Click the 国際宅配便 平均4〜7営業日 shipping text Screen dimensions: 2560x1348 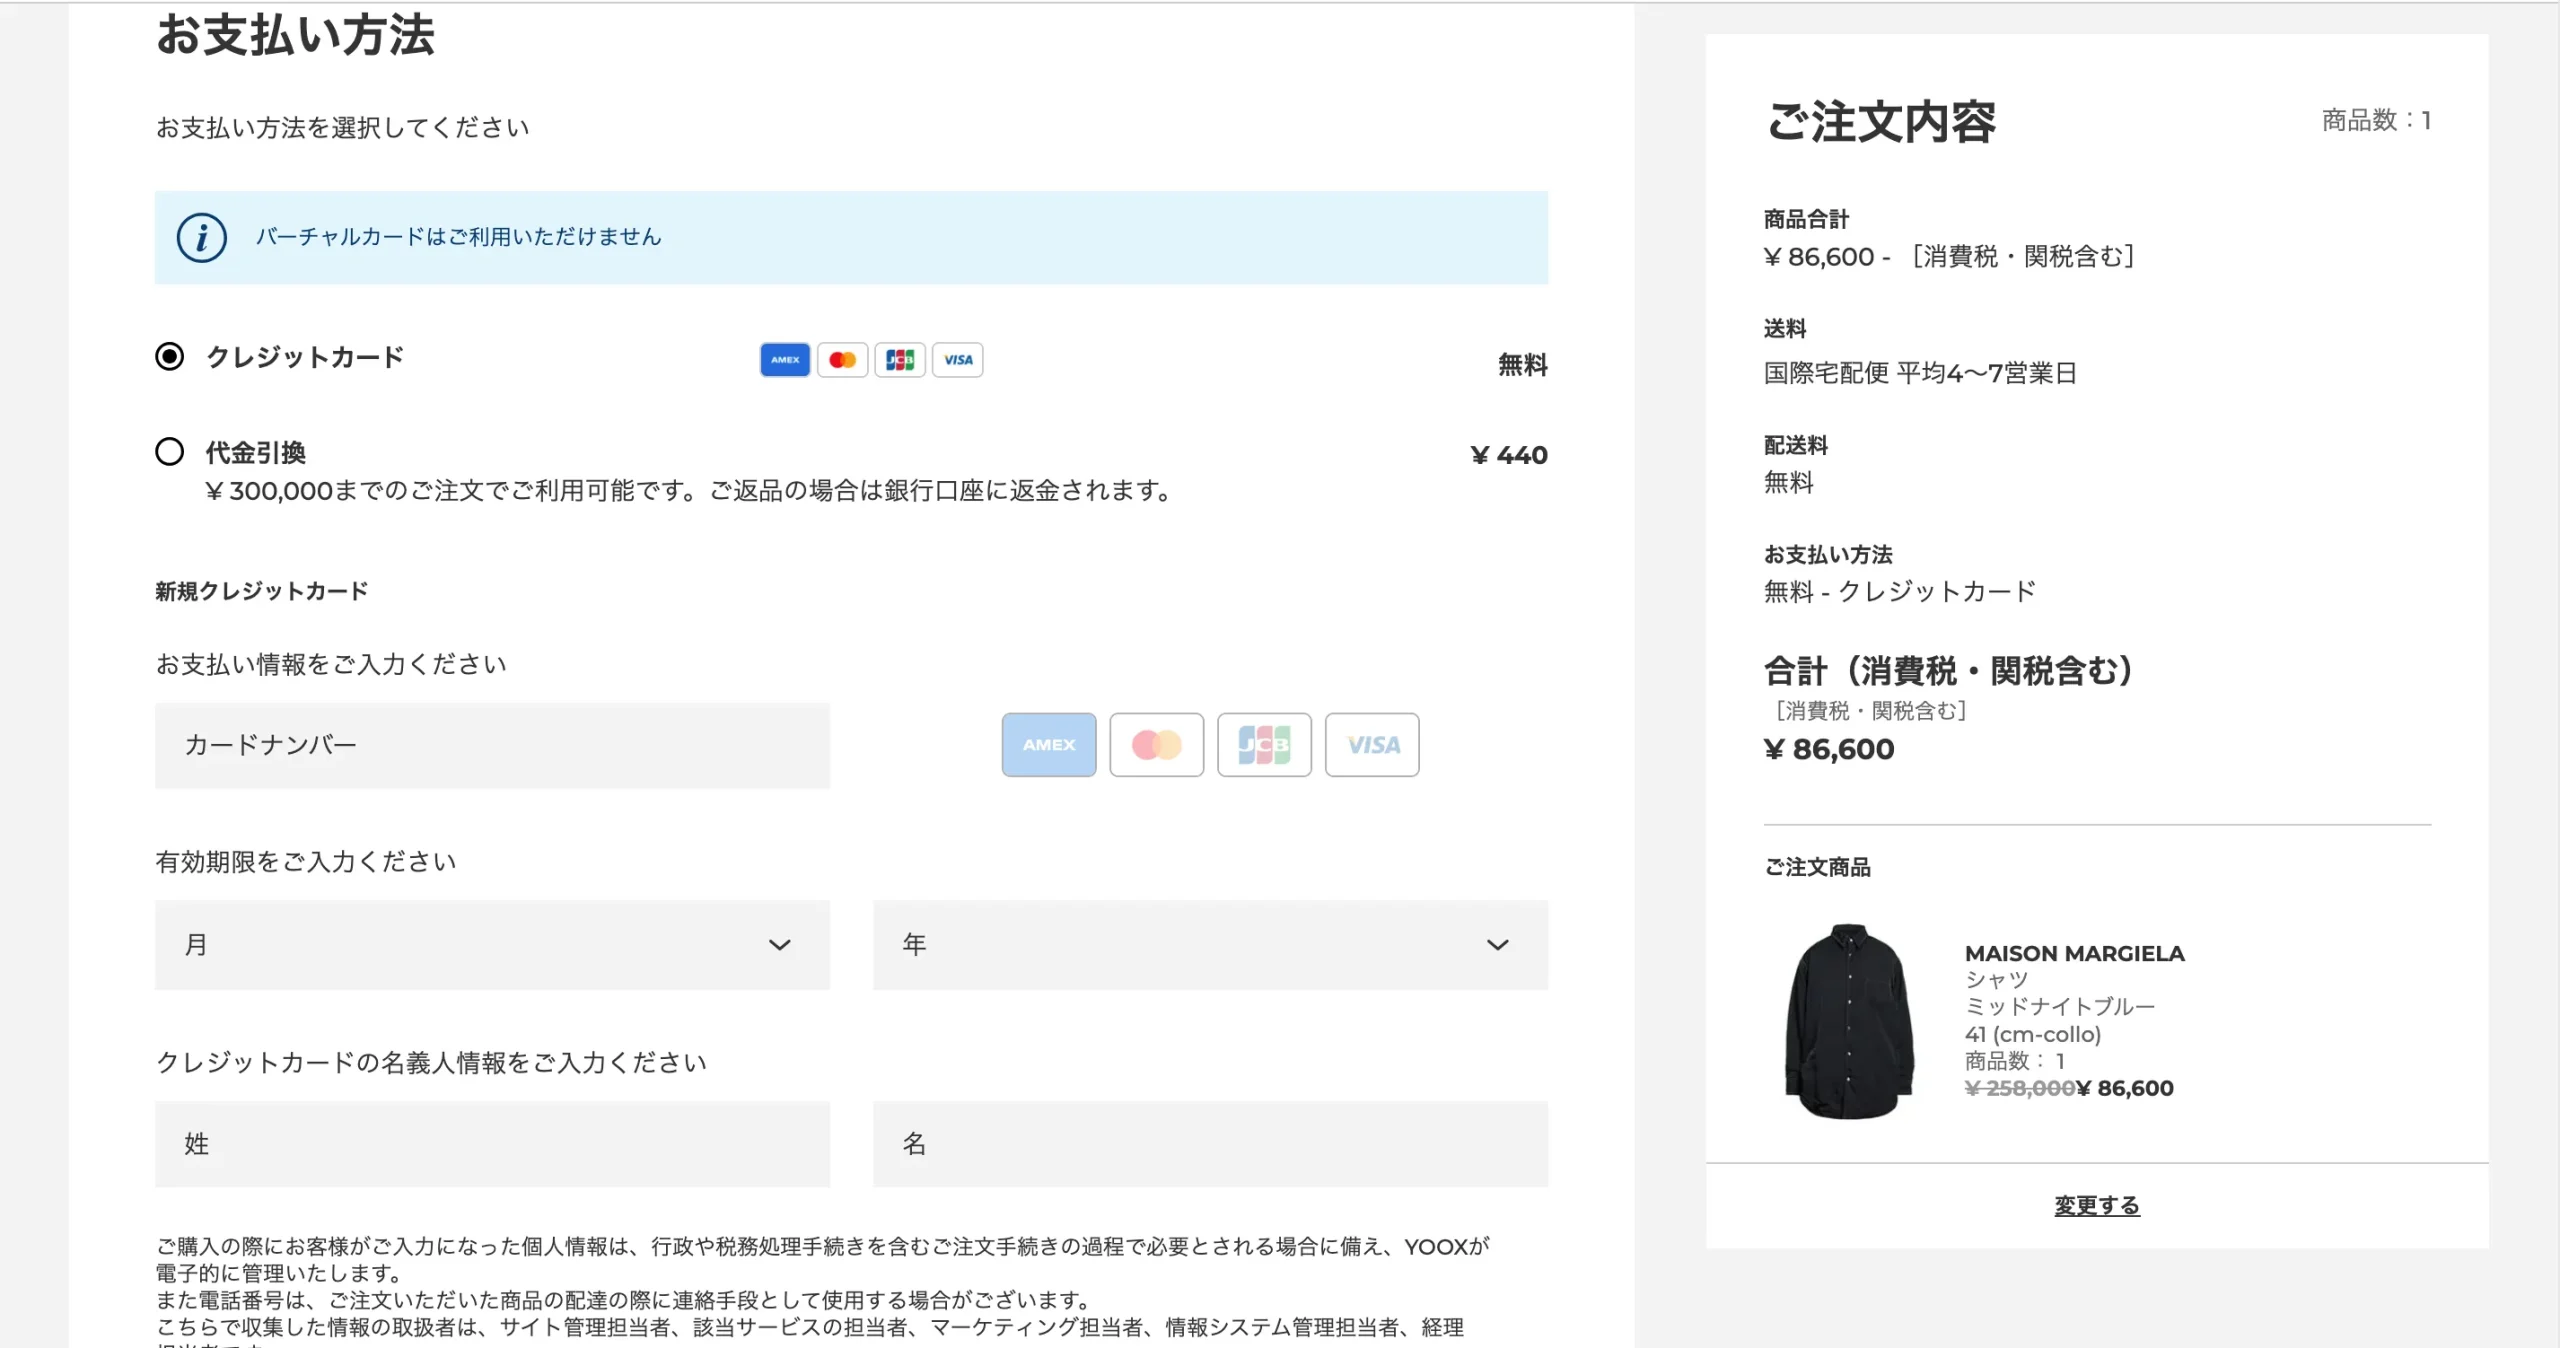pyautogui.click(x=1921, y=373)
